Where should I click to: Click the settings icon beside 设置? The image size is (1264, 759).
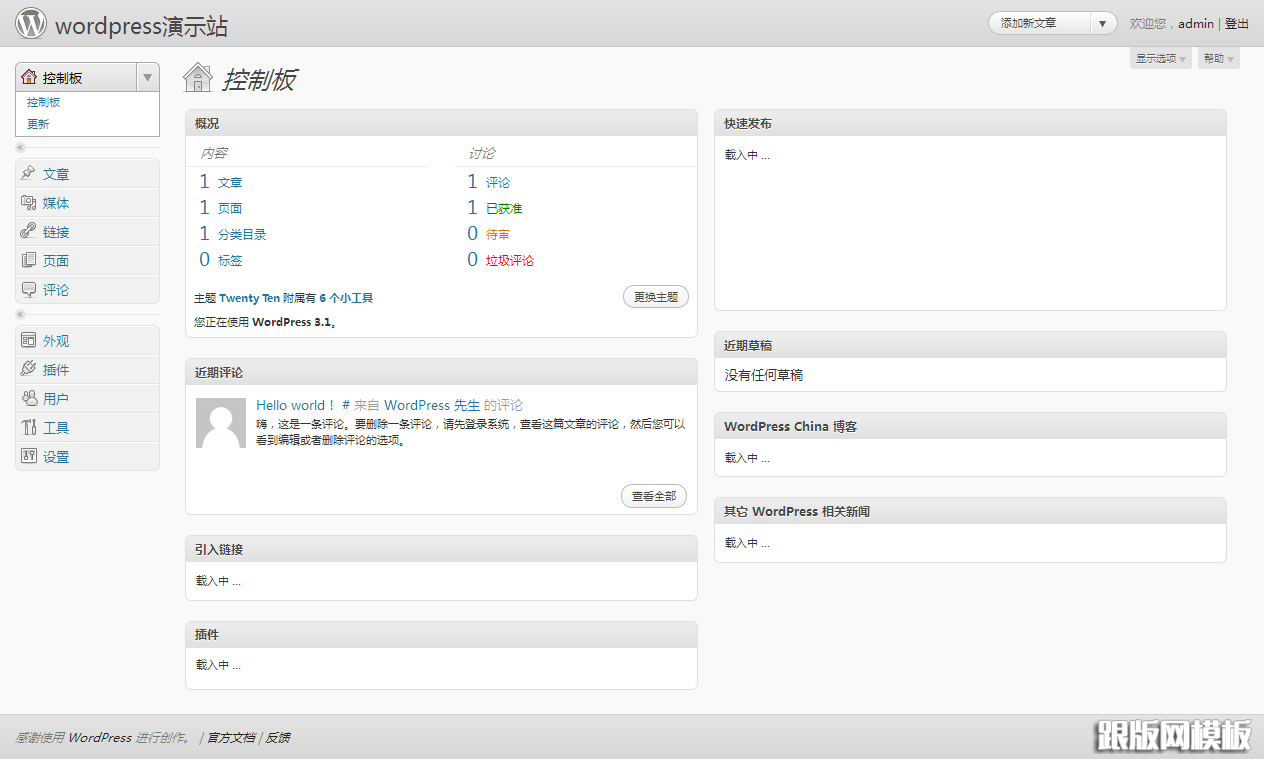click(28, 457)
